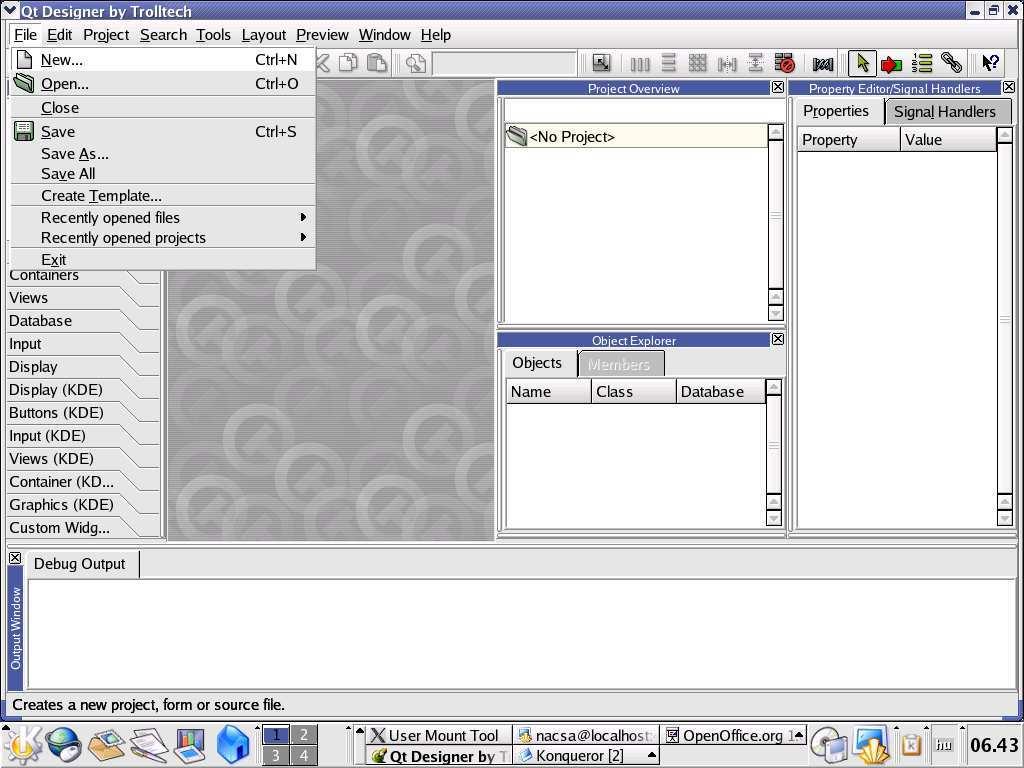Choose Open... from File menu

point(163,84)
